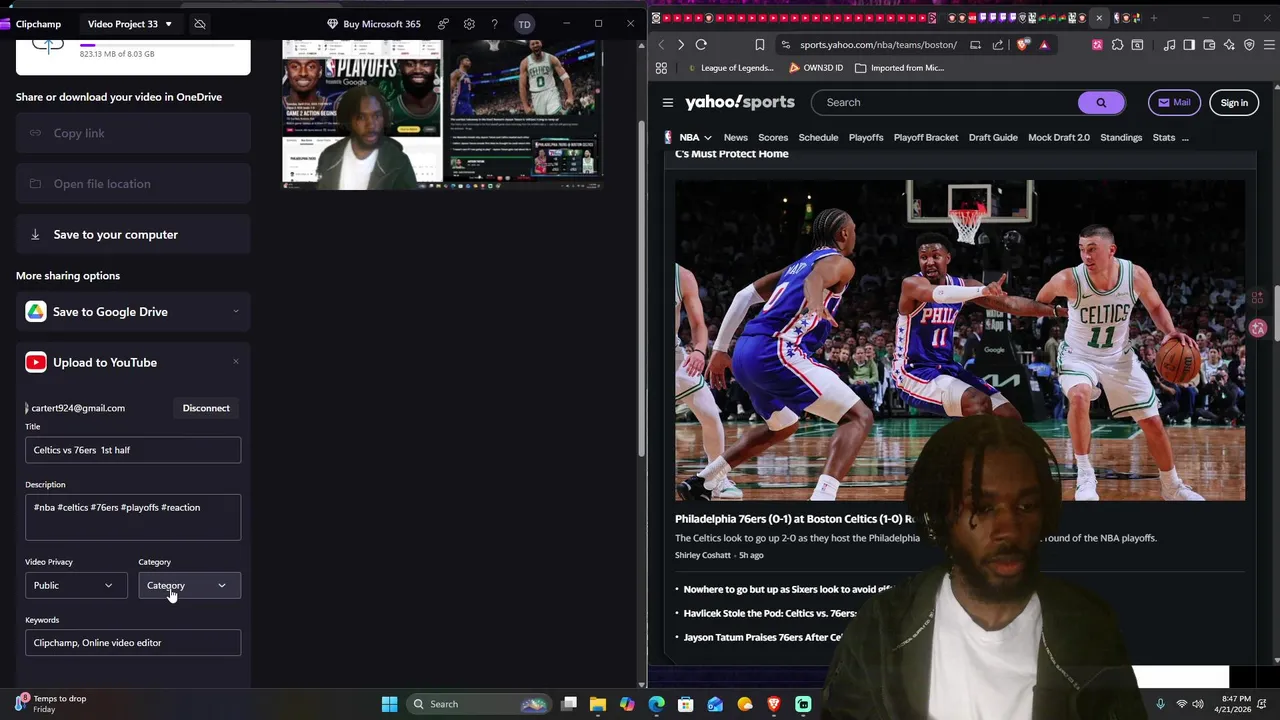The image size is (1280, 720).
Task: Click Open file location button
Action: tap(133, 184)
